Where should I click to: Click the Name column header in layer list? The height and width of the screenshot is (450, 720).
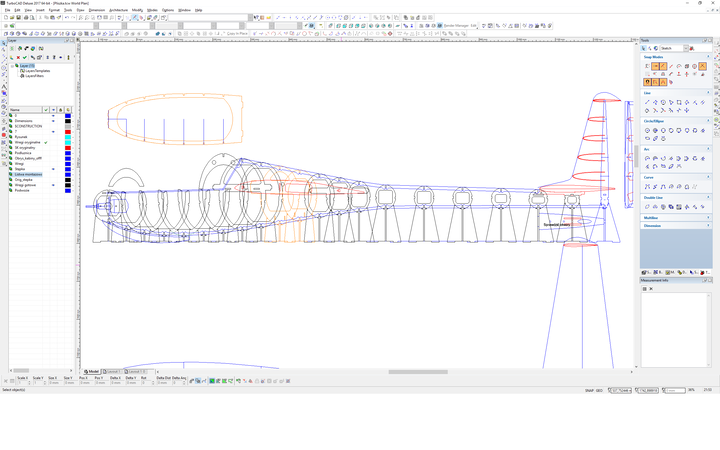[25, 110]
